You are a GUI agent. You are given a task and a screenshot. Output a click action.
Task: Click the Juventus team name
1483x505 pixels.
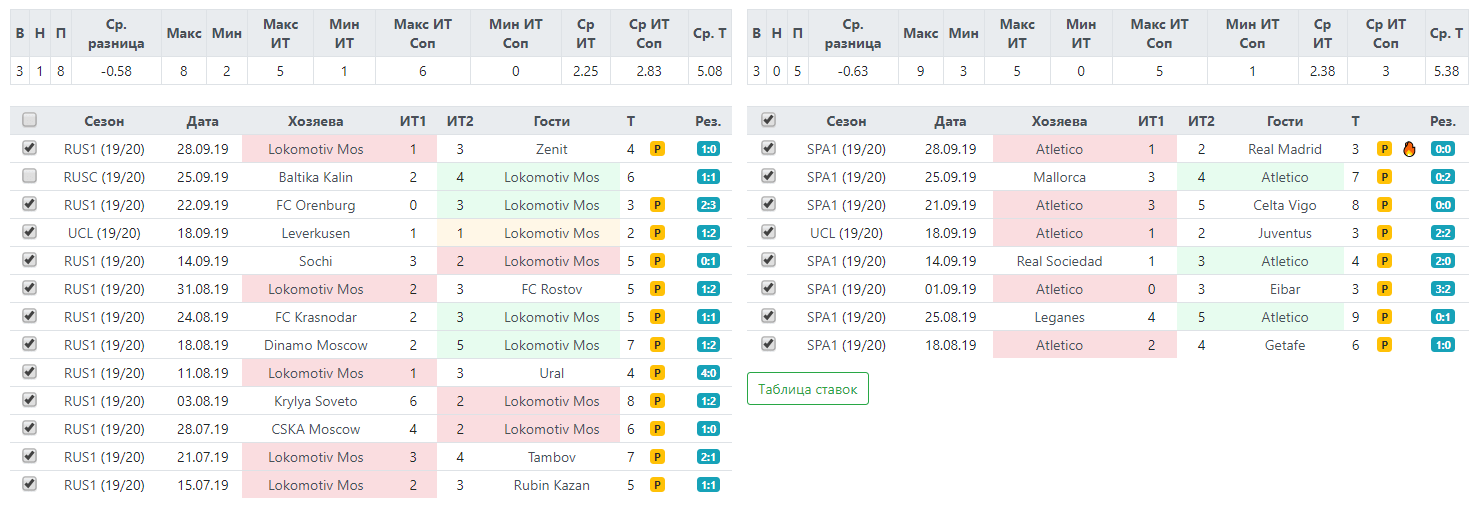[1285, 233]
